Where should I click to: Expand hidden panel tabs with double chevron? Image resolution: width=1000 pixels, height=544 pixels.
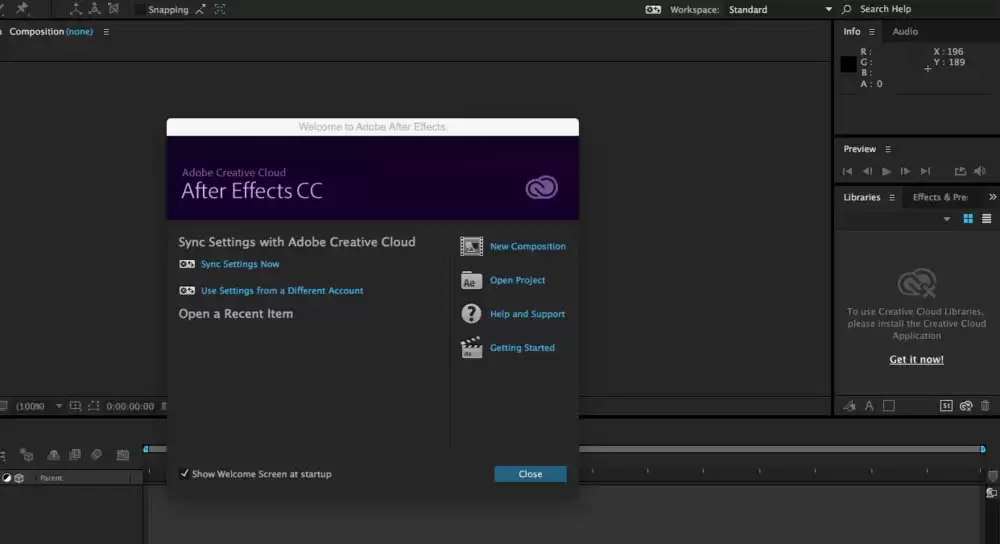click(x=992, y=197)
